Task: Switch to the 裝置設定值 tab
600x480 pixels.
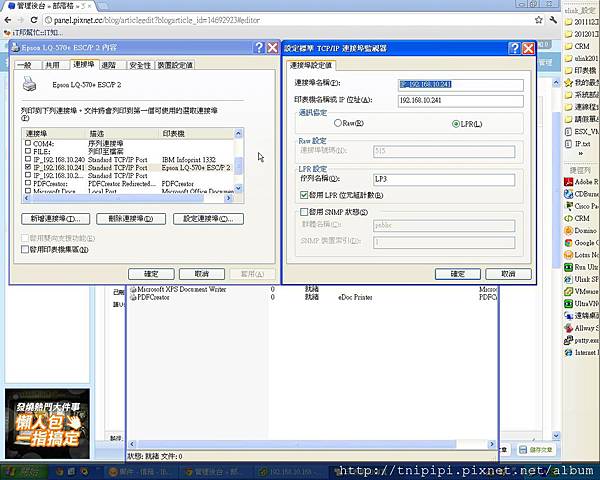Action: (x=175, y=65)
